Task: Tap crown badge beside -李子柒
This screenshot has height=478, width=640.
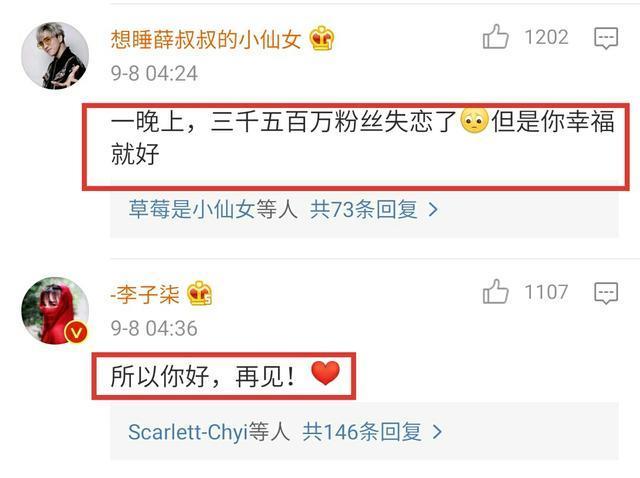Action: click(x=199, y=293)
